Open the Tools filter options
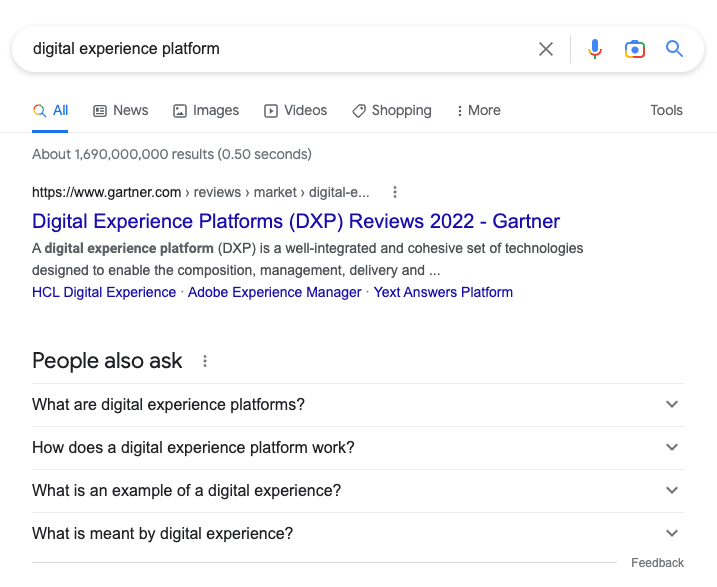 666,111
